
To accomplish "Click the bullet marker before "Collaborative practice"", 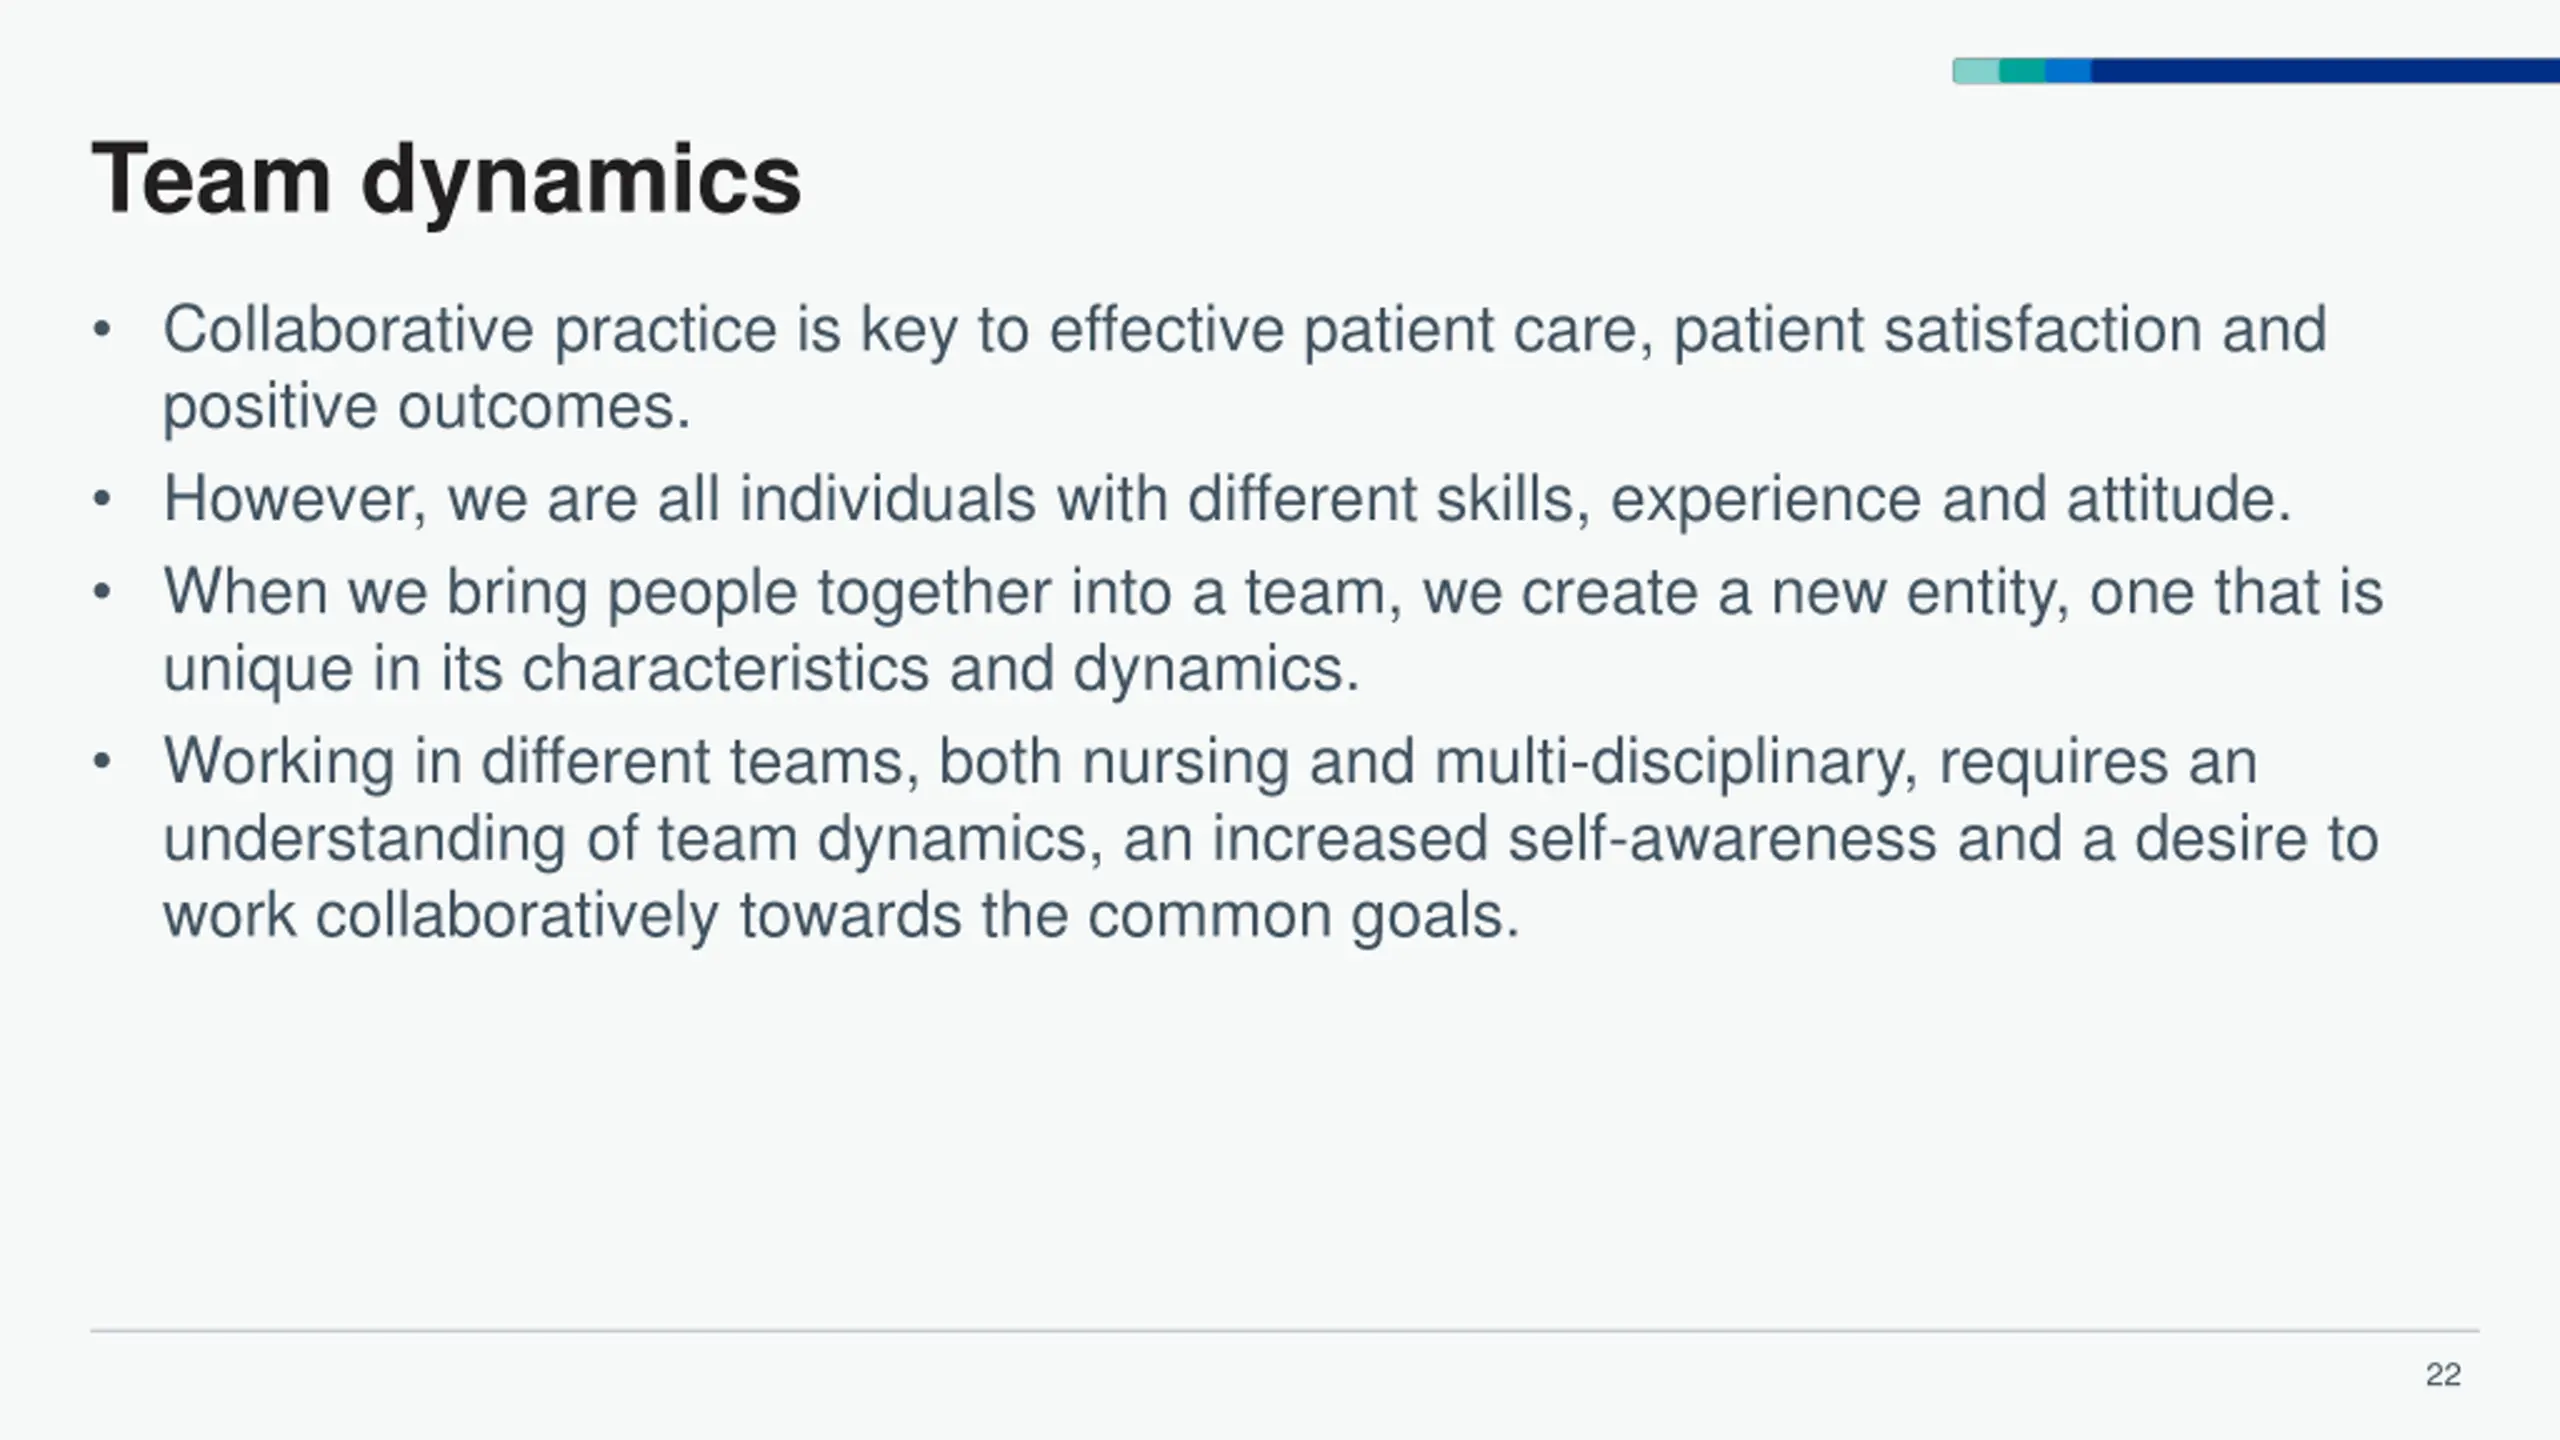I will (101, 330).
